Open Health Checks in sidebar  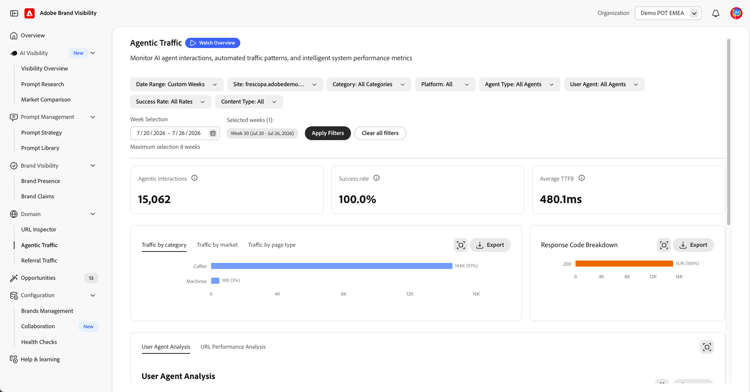(39, 342)
